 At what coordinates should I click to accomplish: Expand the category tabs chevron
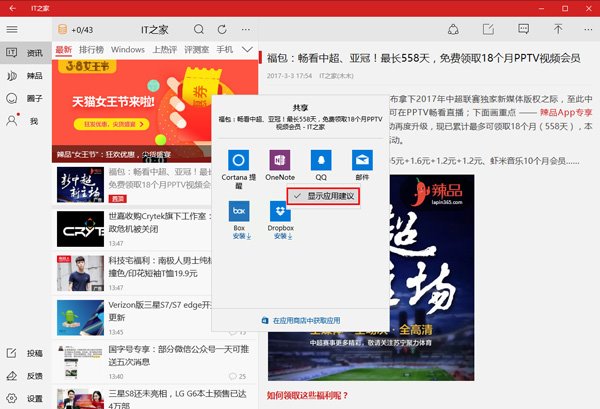(247, 50)
